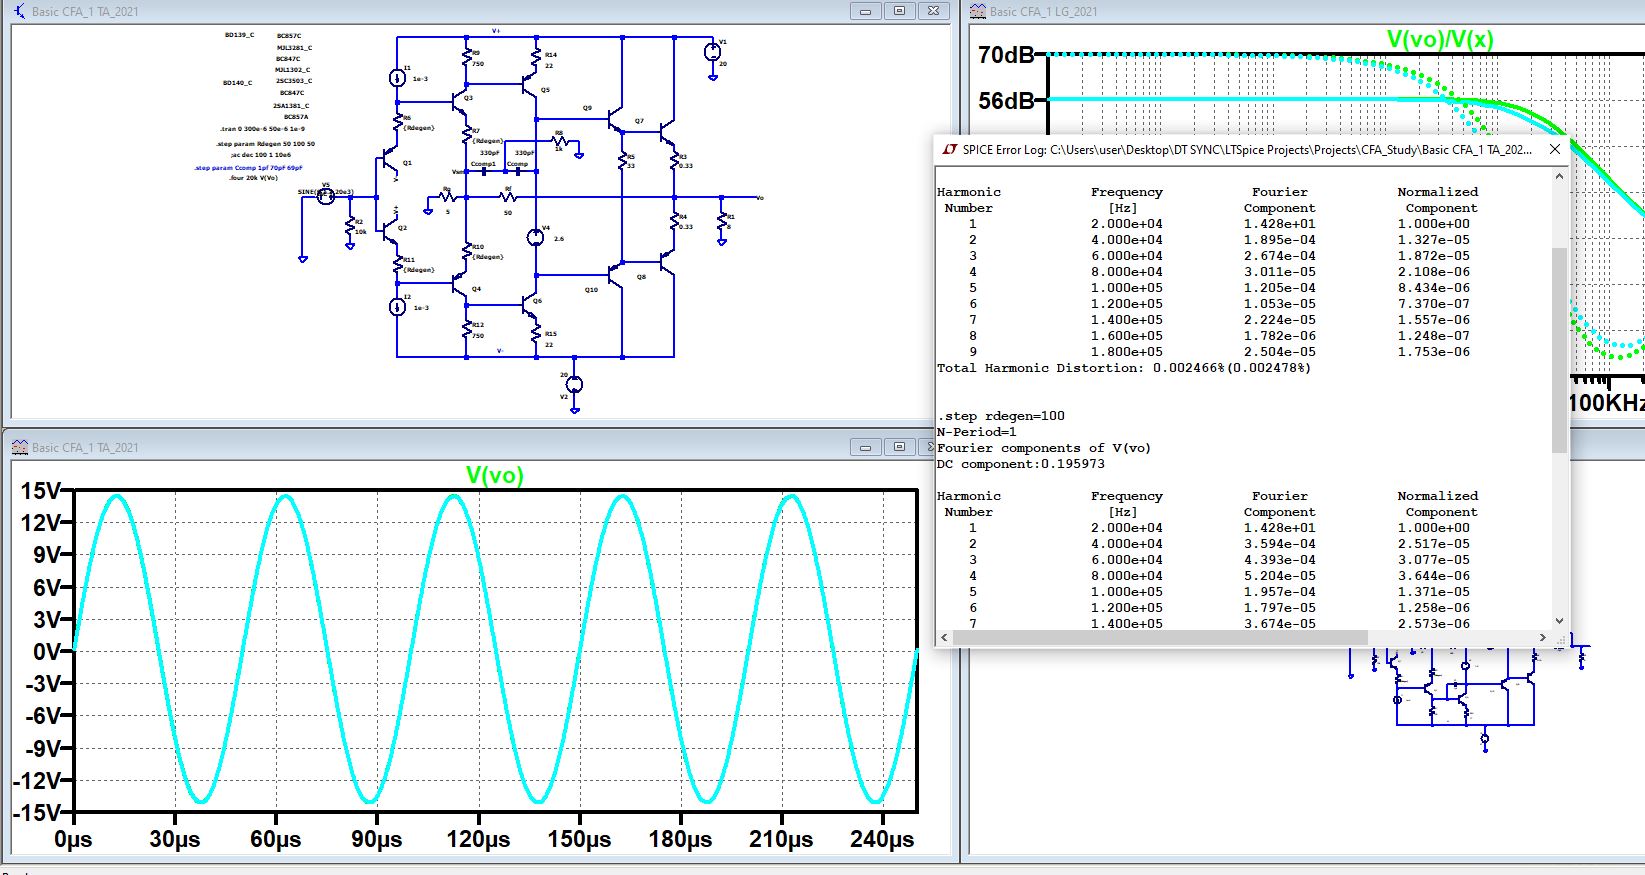Click error log vertical scrollbar down arrow

[x=1559, y=621]
